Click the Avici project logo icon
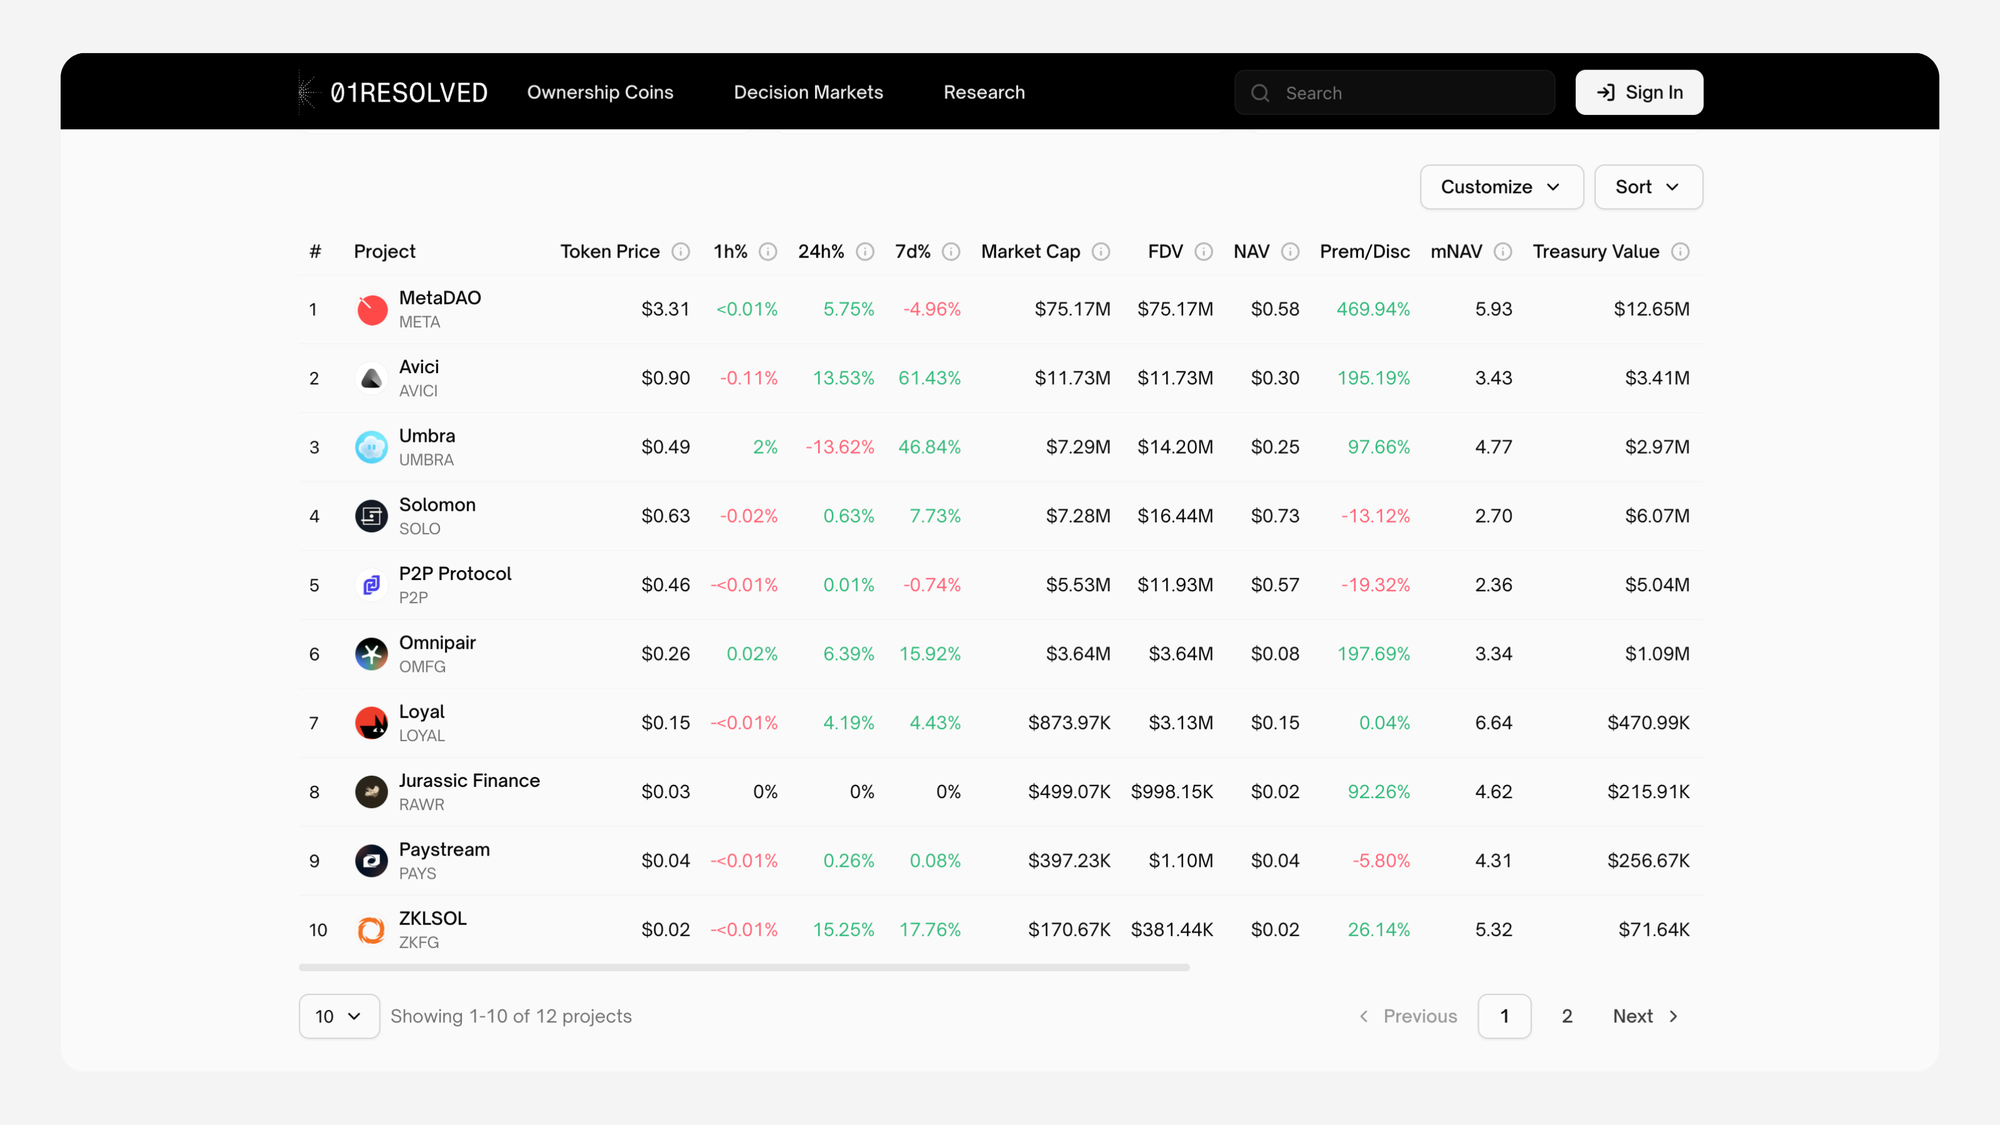 tap(372, 379)
